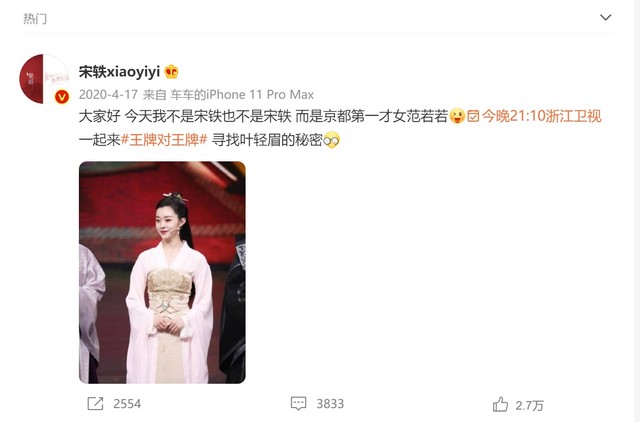Open the #王牌对王牌# hashtag topic
The width and height of the screenshot is (640, 422).
tap(164, 140)
